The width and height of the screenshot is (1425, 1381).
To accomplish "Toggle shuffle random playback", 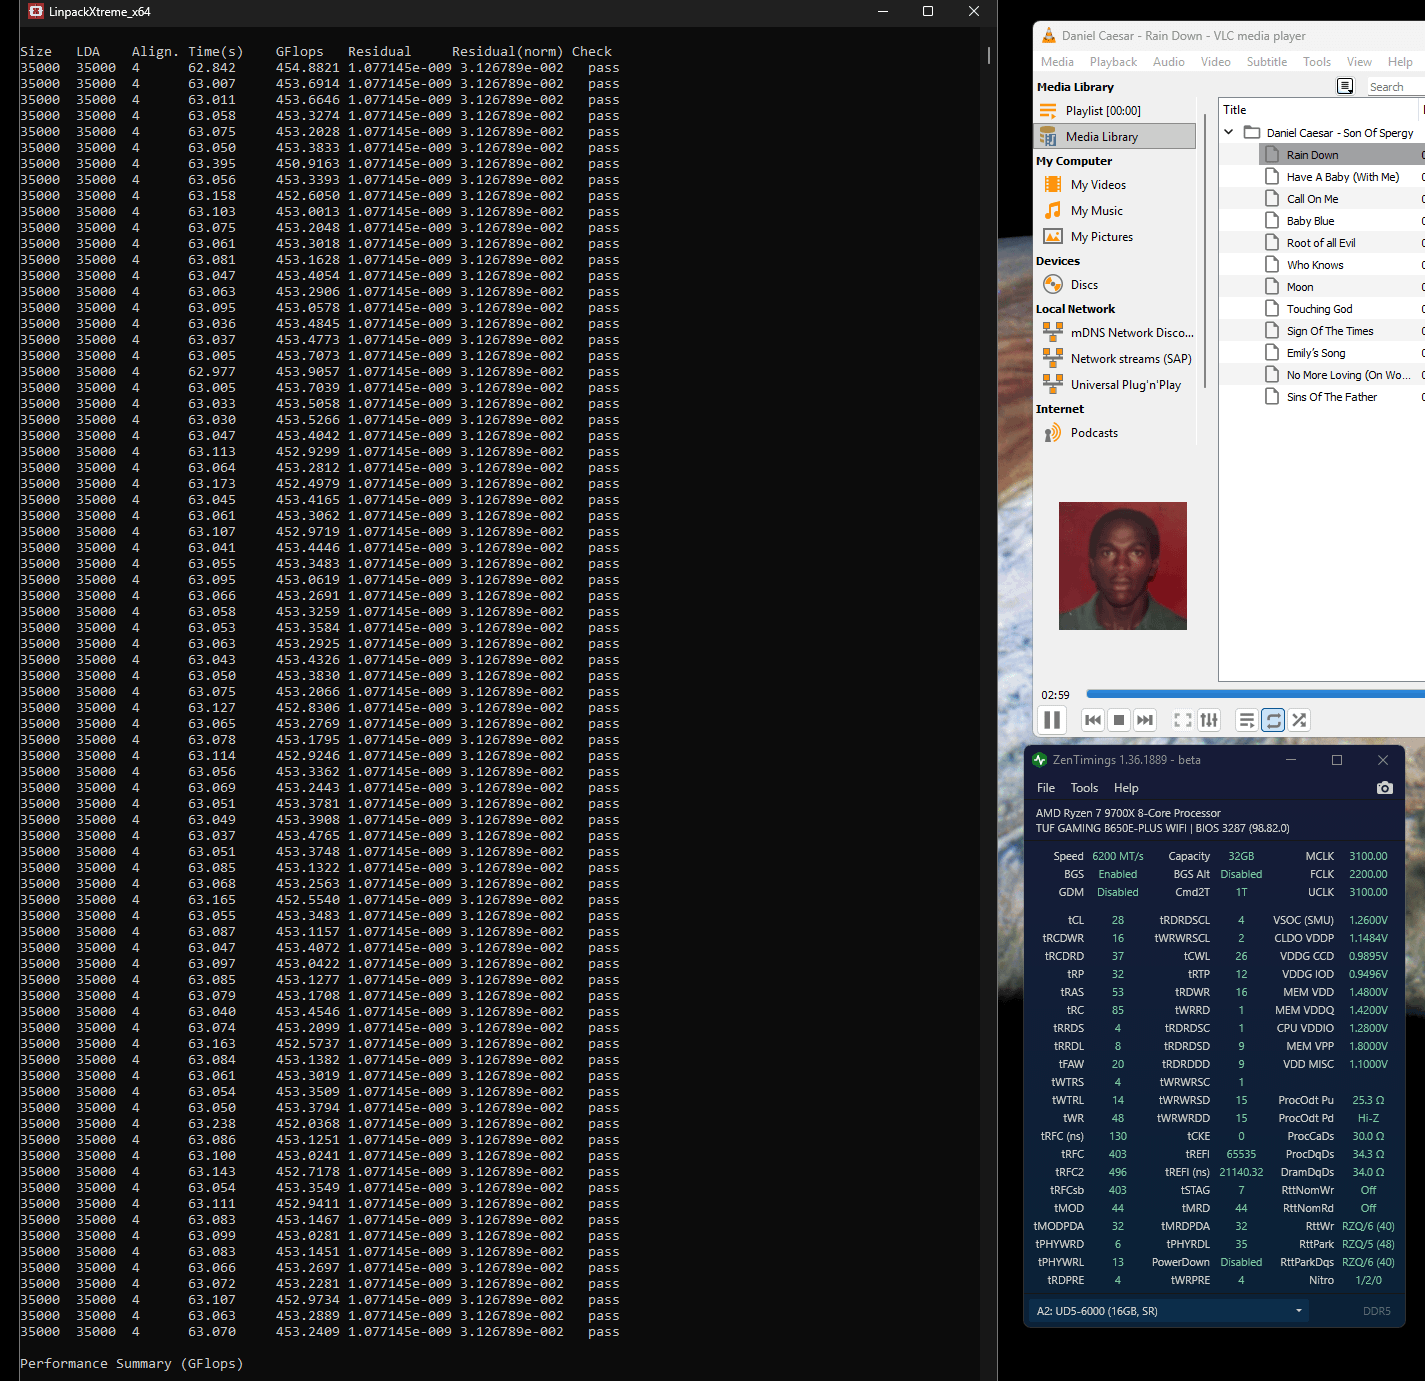I will coord(1299,720).
